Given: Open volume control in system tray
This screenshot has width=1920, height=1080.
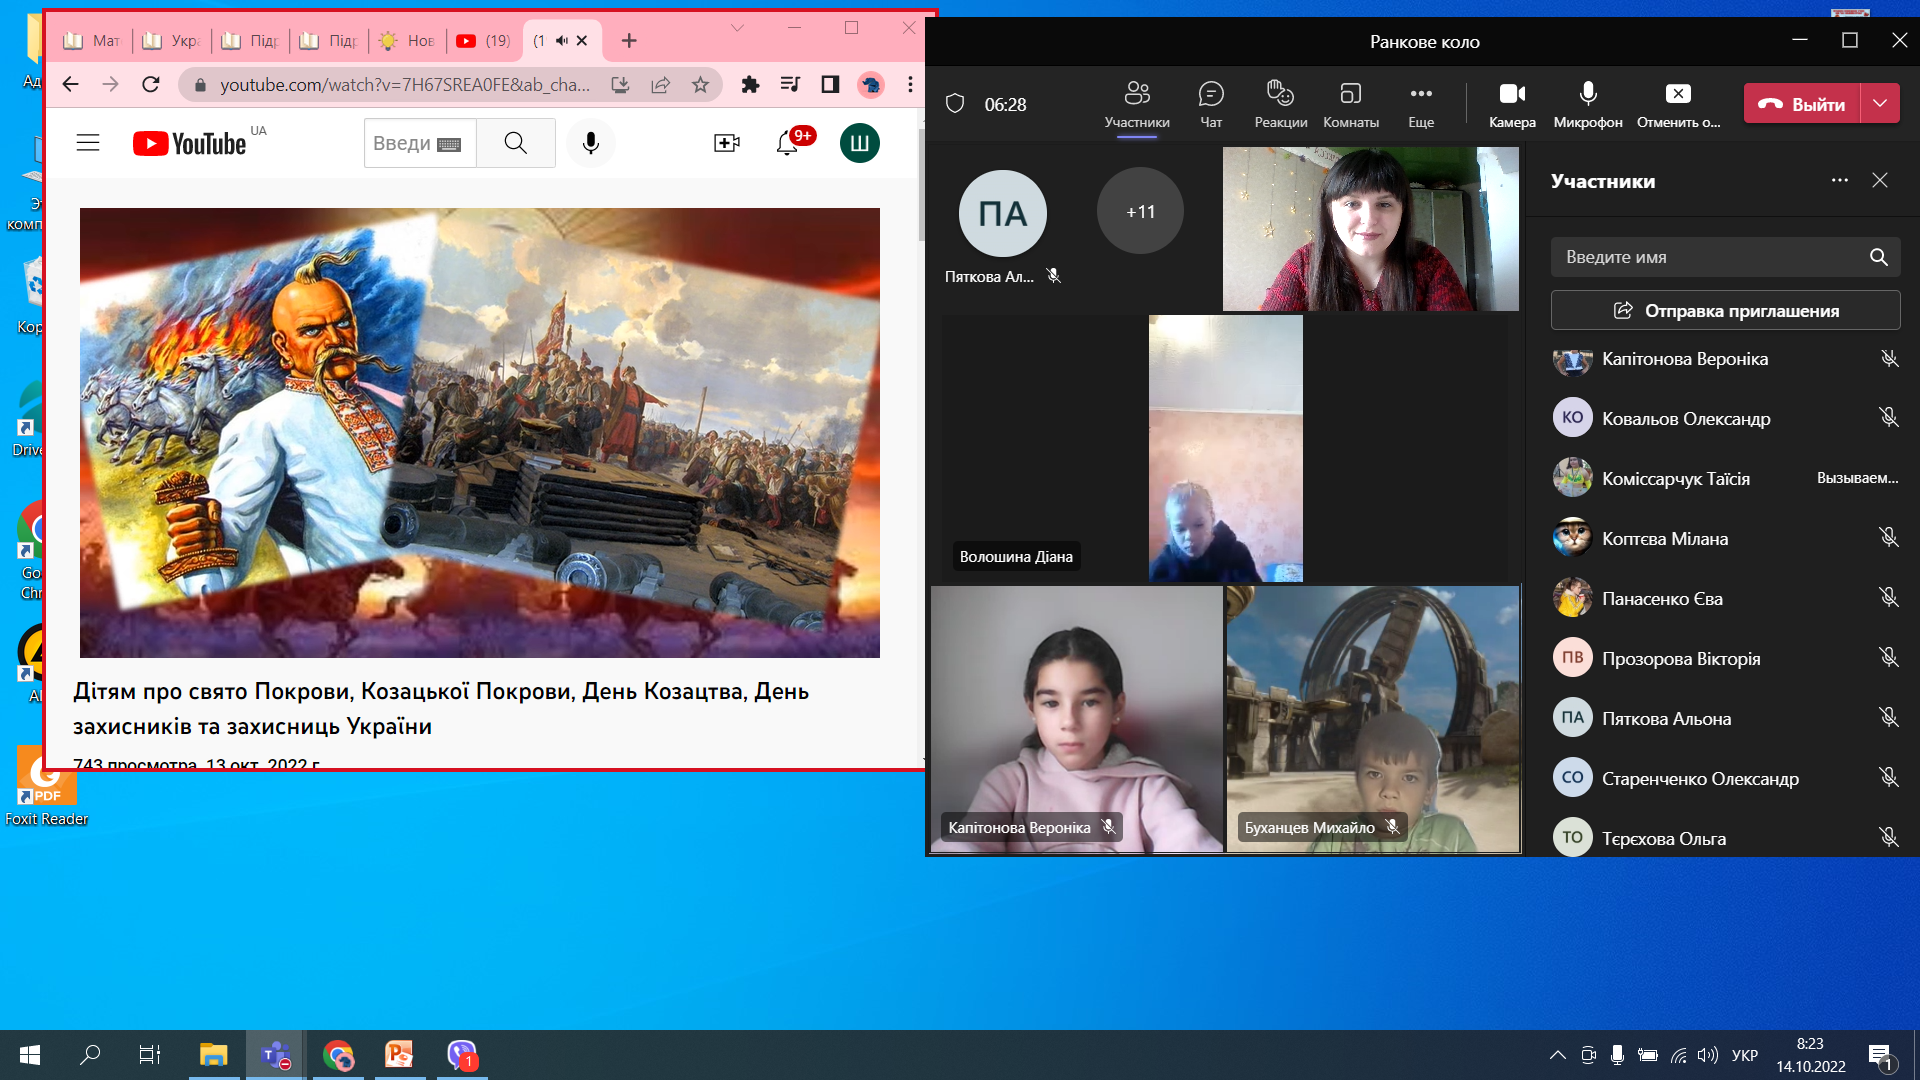Looking at the screenshot, I should pyautogui.click(x=1708, y=1055).
